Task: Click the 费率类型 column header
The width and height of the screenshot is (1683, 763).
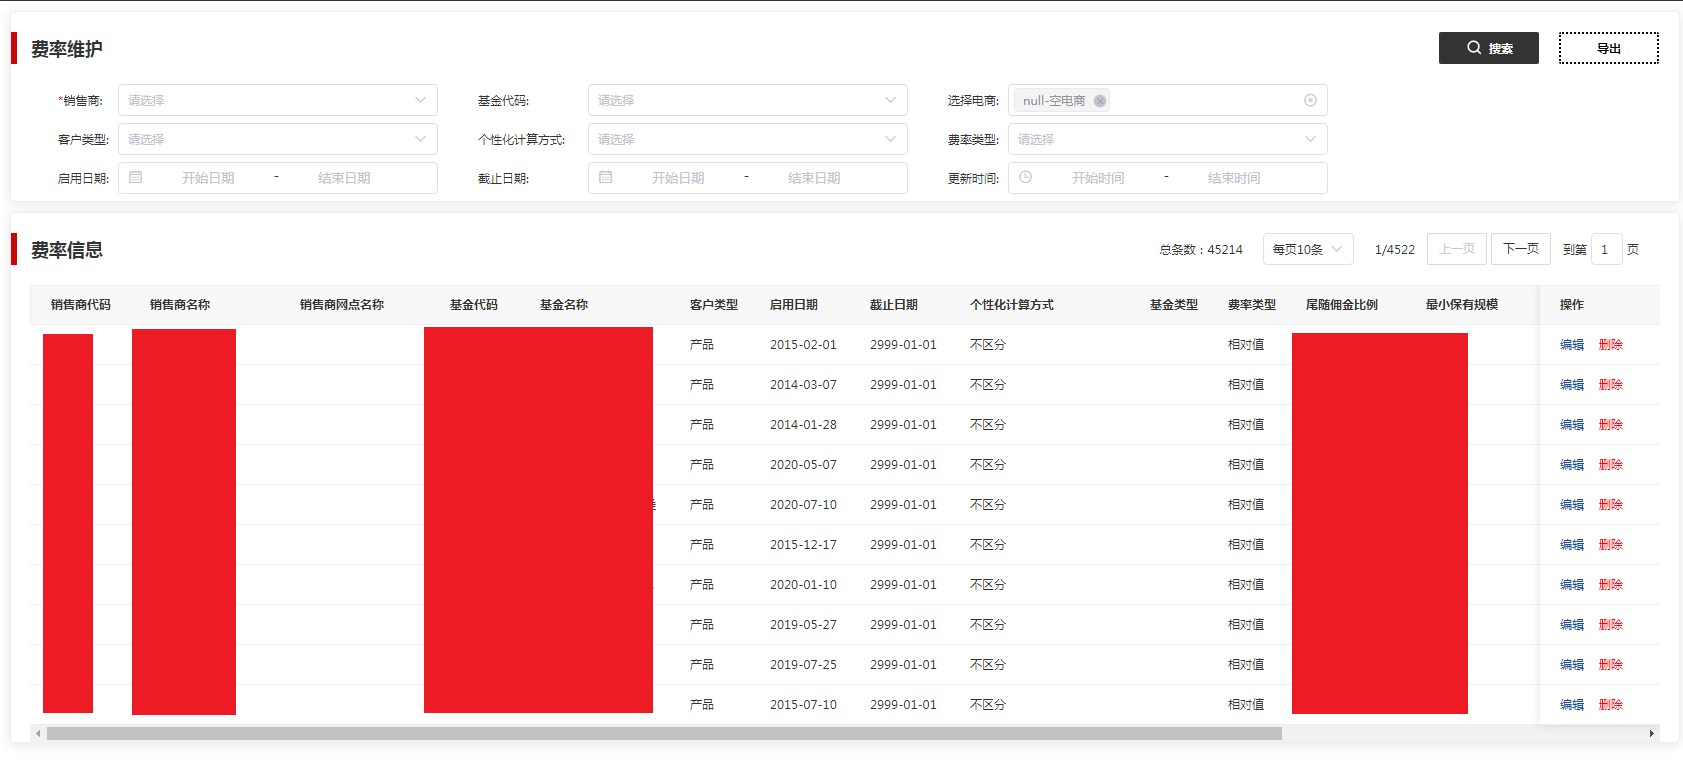Action: [x=1252, y=305]
